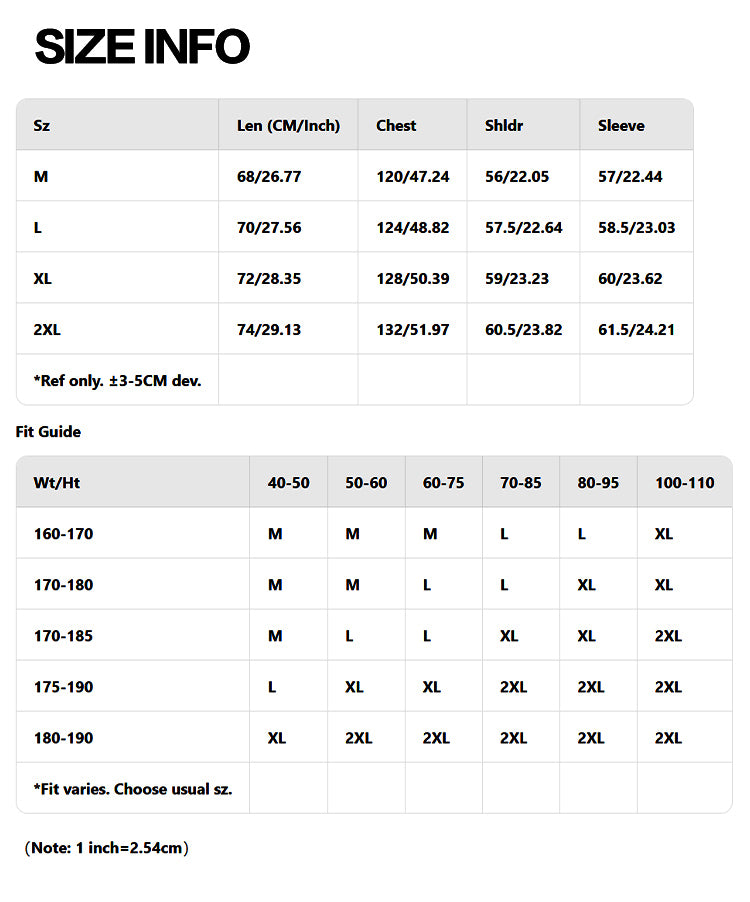
Task: Click the SIZE INFO heading
Action: pyautogui.click(x=142, y=47)
